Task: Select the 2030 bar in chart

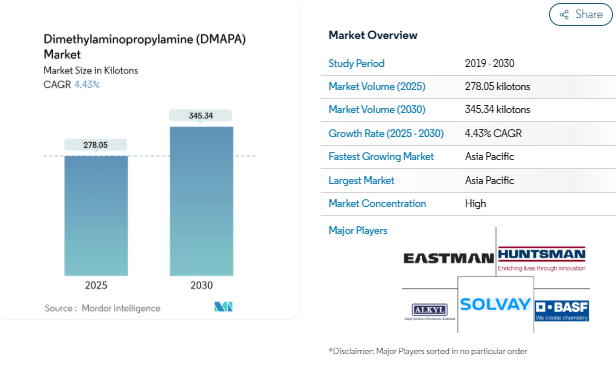Action: pyautogui.click(x=202, y=201)
